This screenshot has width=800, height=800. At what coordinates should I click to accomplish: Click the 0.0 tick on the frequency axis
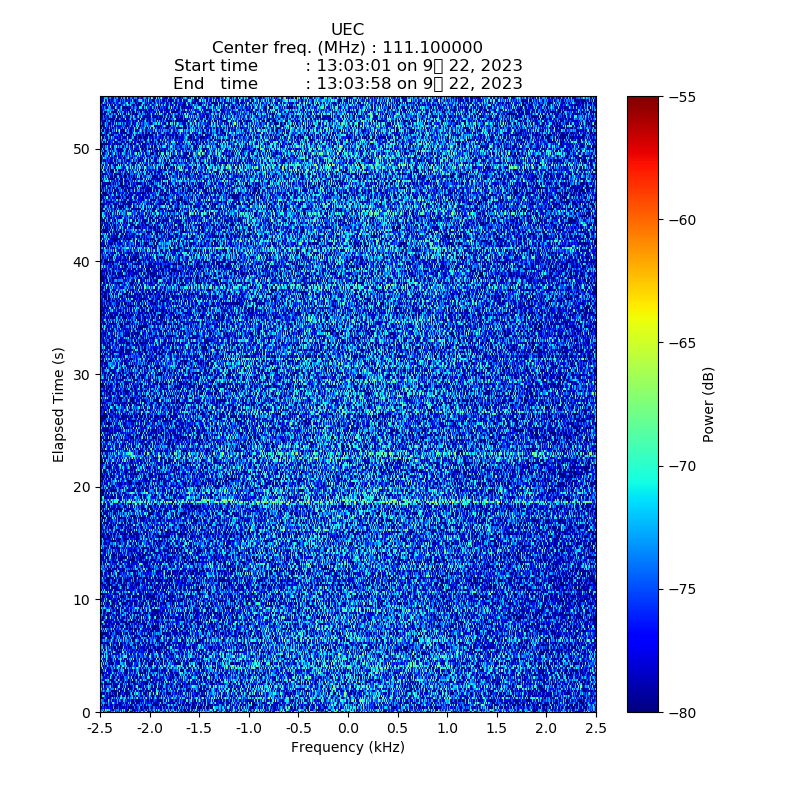[x=348, y=728]
